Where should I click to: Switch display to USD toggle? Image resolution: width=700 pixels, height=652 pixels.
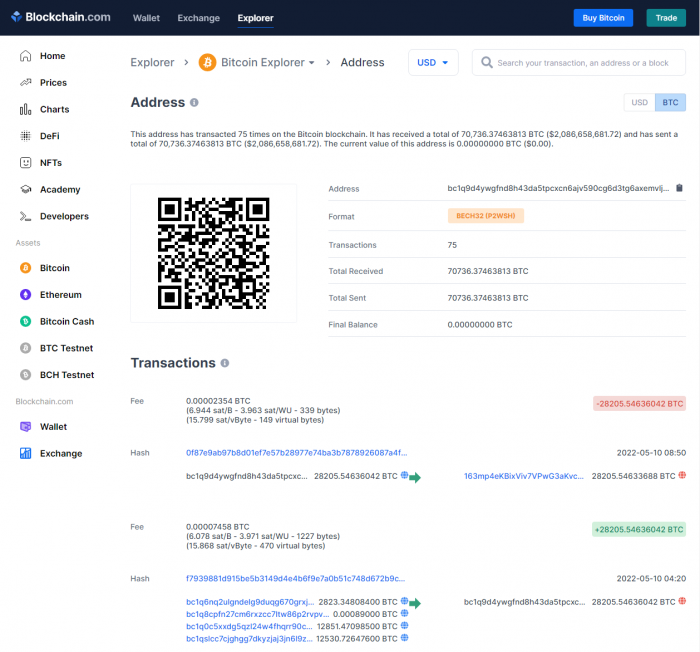(x=639, y=102)
